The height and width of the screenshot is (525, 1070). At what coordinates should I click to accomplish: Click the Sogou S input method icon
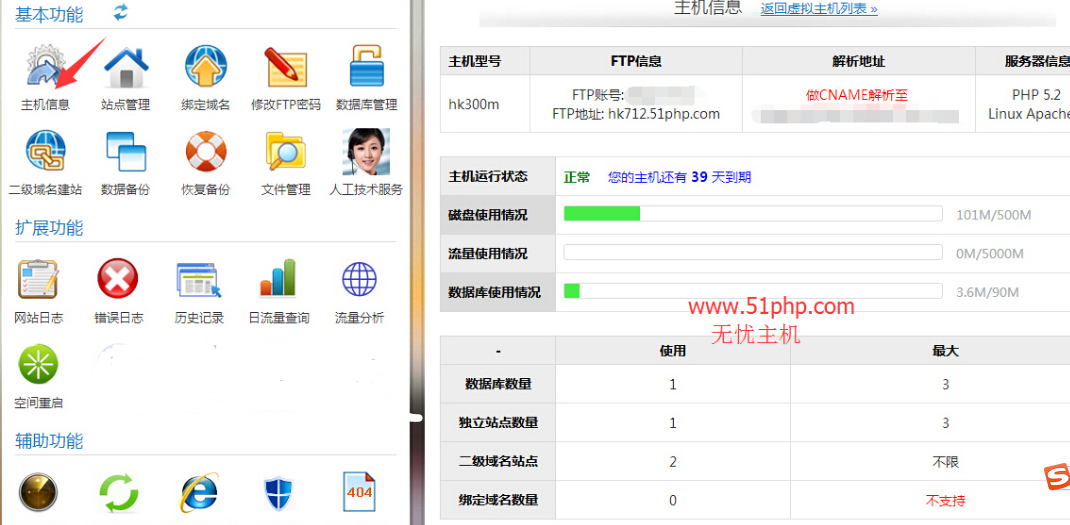click(1057, 477)
